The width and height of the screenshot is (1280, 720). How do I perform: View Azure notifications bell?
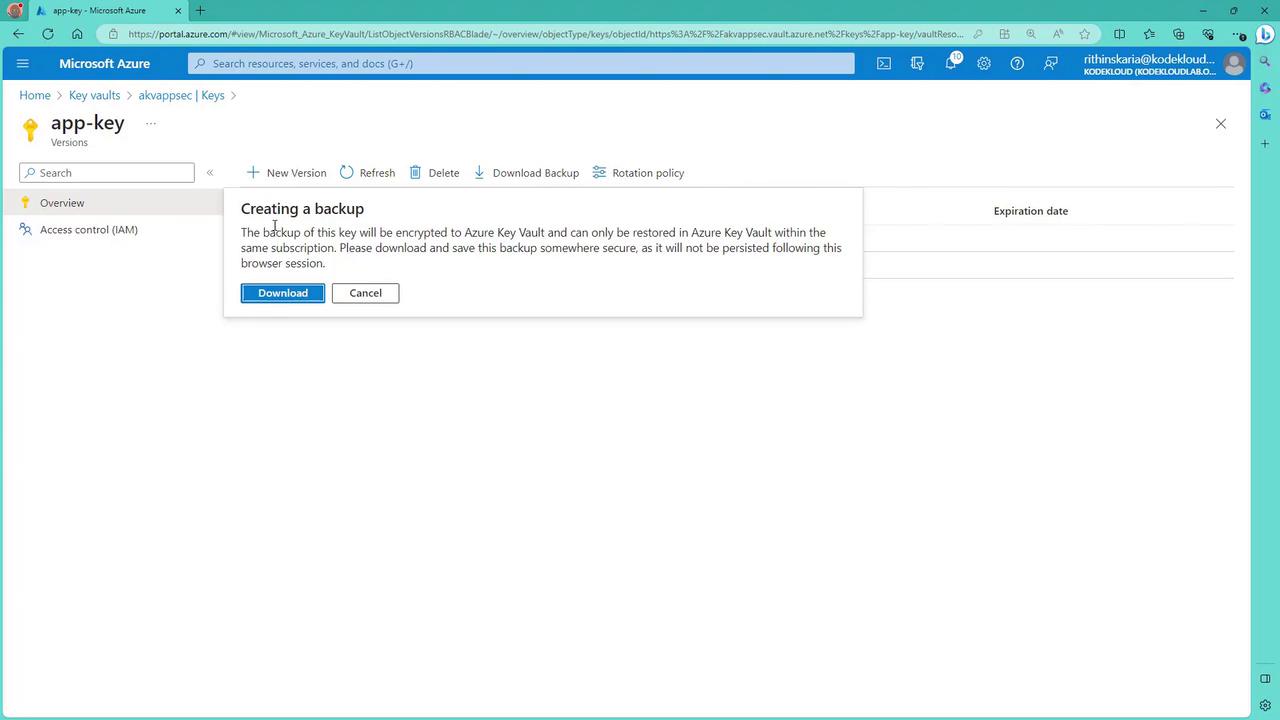[x=951, y=64]
